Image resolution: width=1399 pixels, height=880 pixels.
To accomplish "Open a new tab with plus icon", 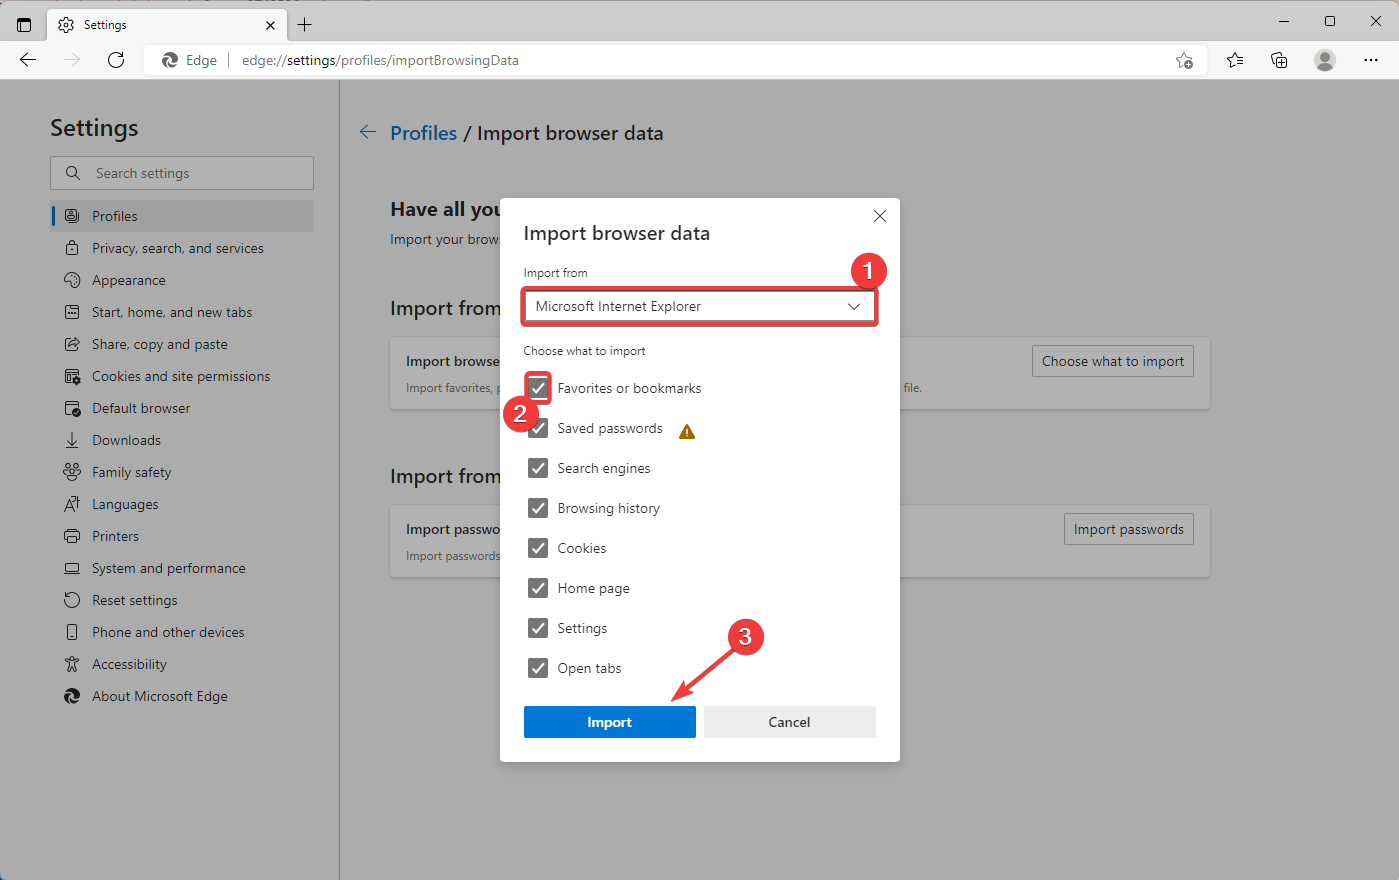I will click(305, 25).
